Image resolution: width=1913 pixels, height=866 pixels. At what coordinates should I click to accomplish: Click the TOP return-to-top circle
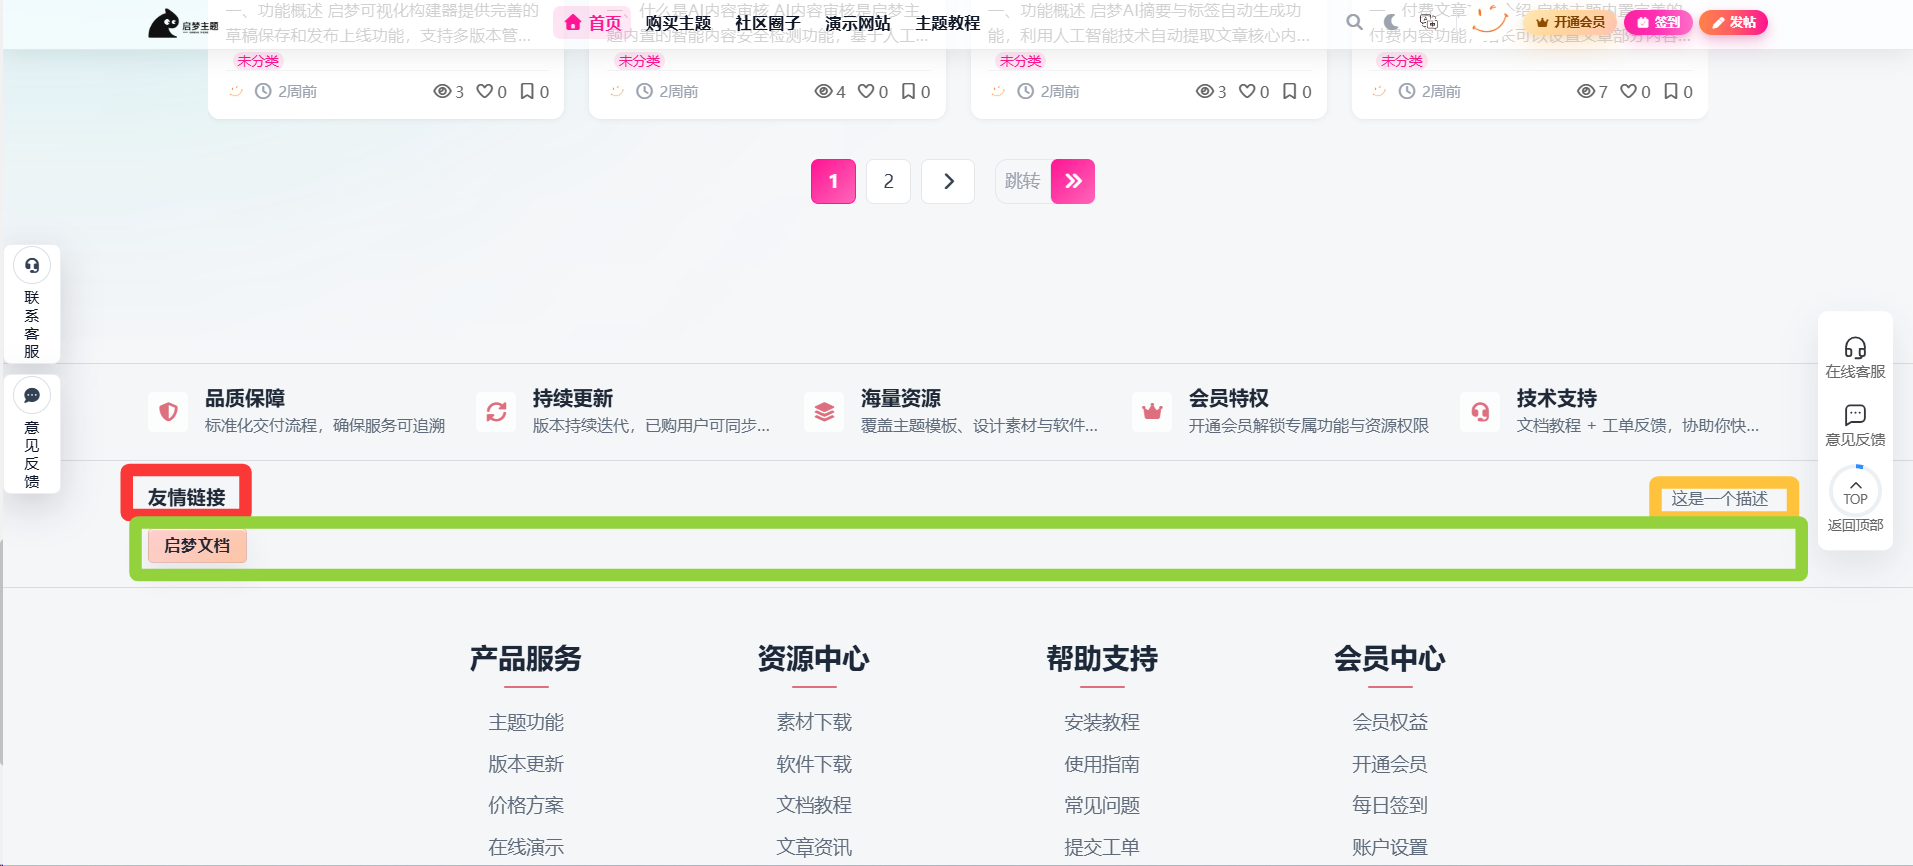point(1855,491)
